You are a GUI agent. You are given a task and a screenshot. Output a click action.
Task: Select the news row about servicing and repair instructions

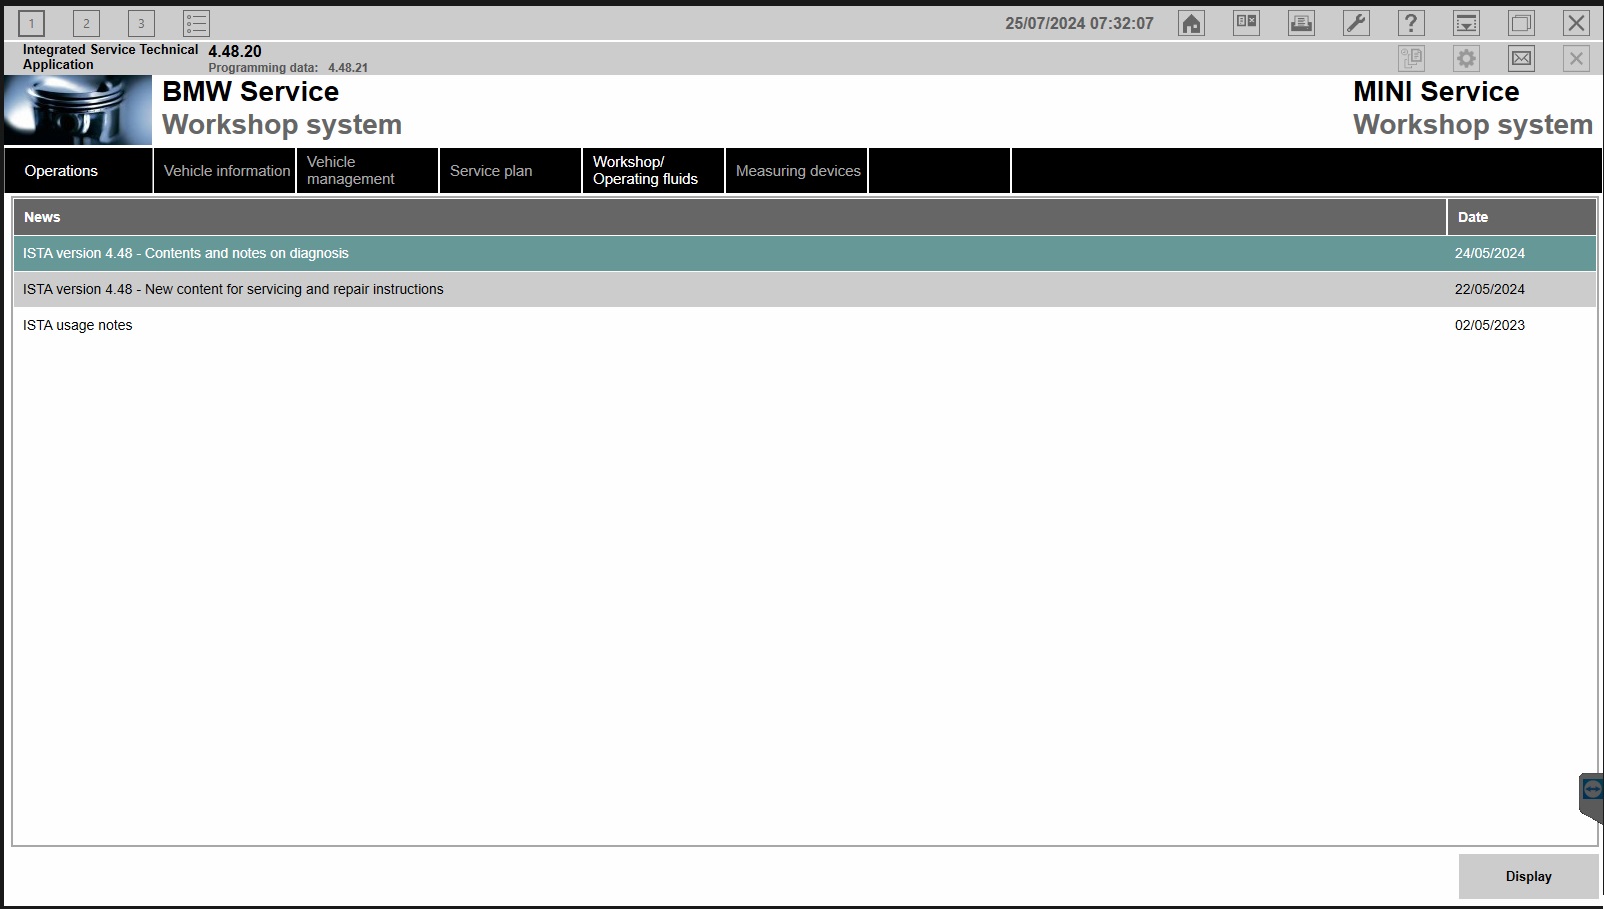pyautogui.click(x=400, y=289)
